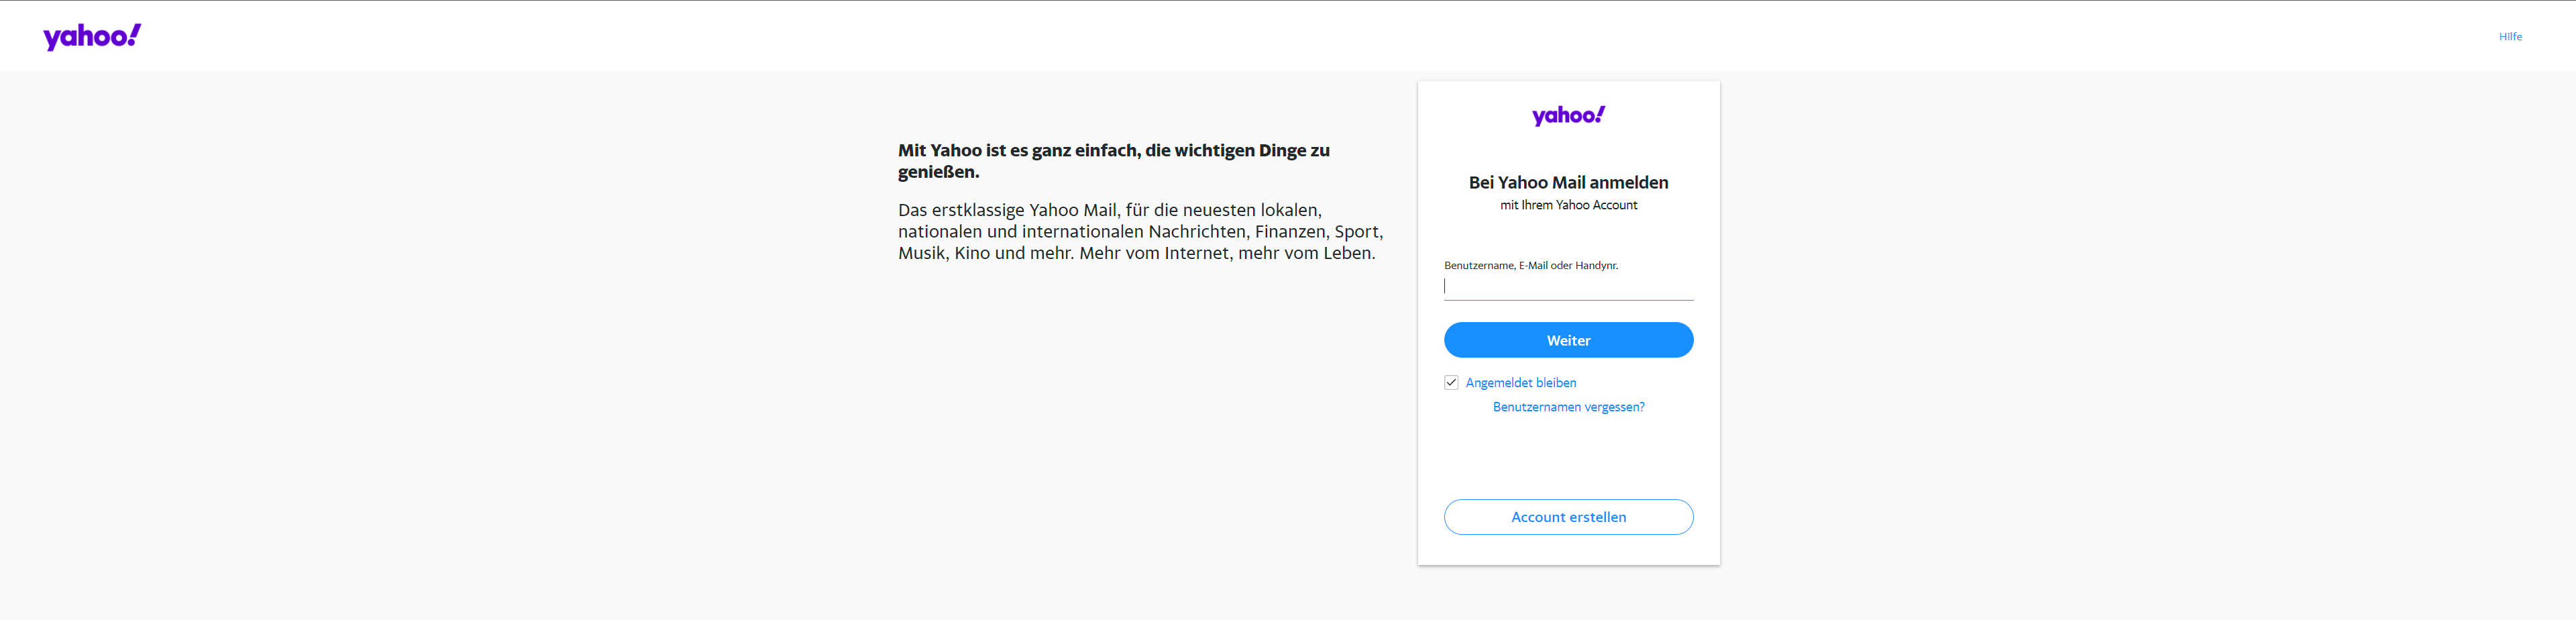Click the Angemeldet bleiben label text
The width and height of the screenshot is (2576, 620).
click(1520, 383)
